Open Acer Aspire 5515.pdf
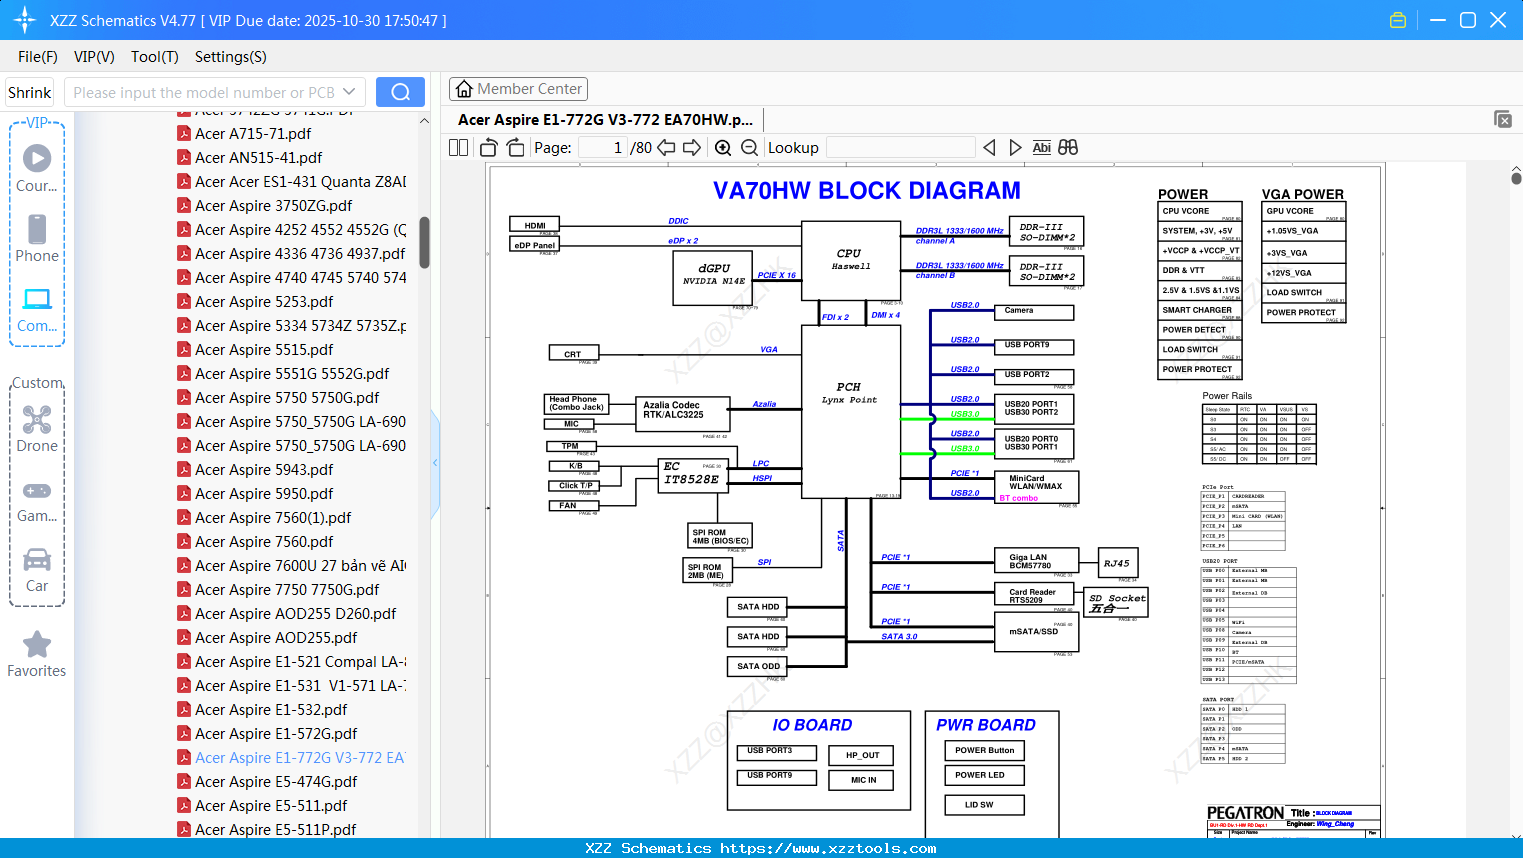 (264, 349)
